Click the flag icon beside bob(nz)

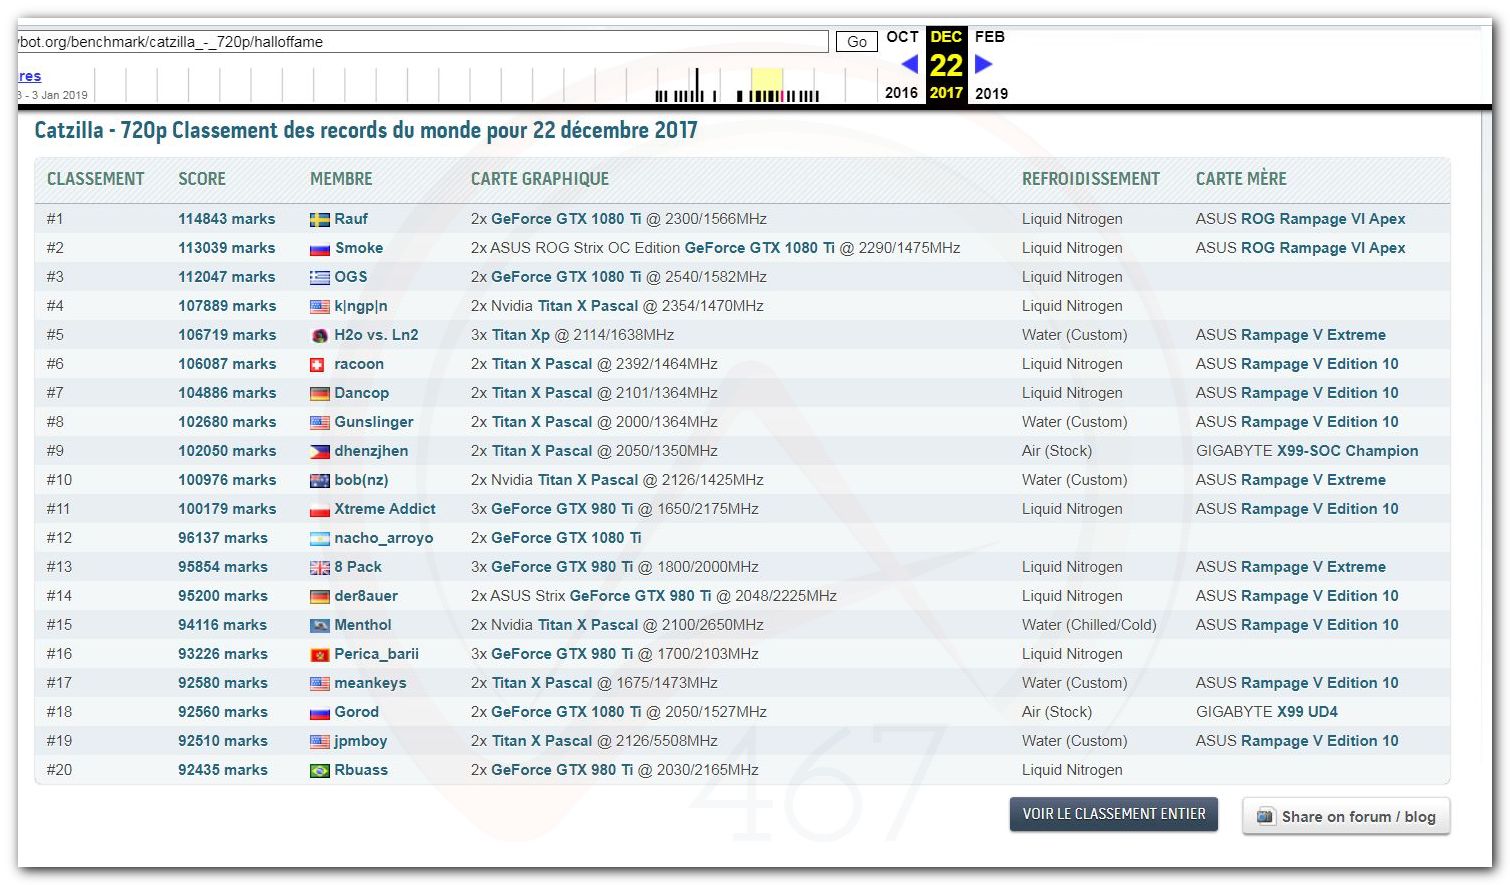320,481
